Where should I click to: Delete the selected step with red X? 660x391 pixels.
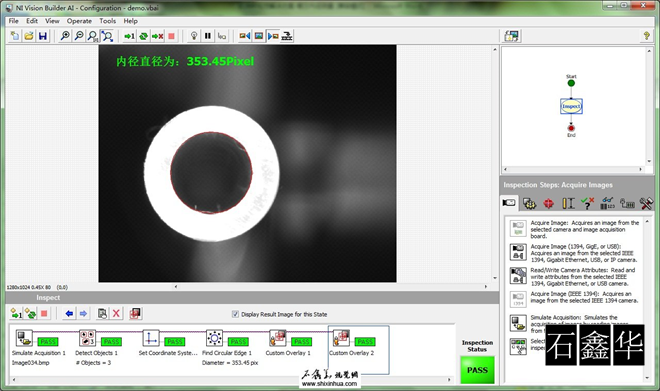116,314
